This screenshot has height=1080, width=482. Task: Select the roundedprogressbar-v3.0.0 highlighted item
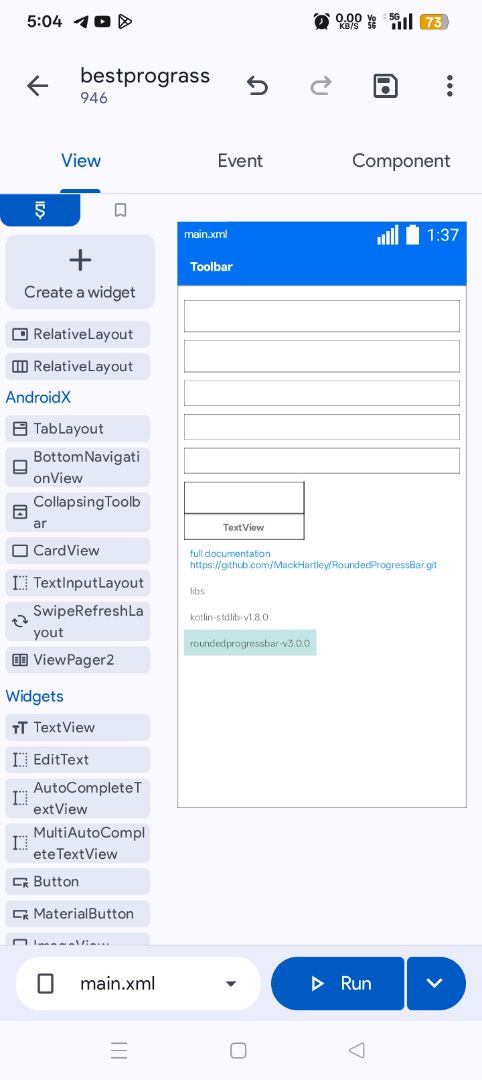250,643
